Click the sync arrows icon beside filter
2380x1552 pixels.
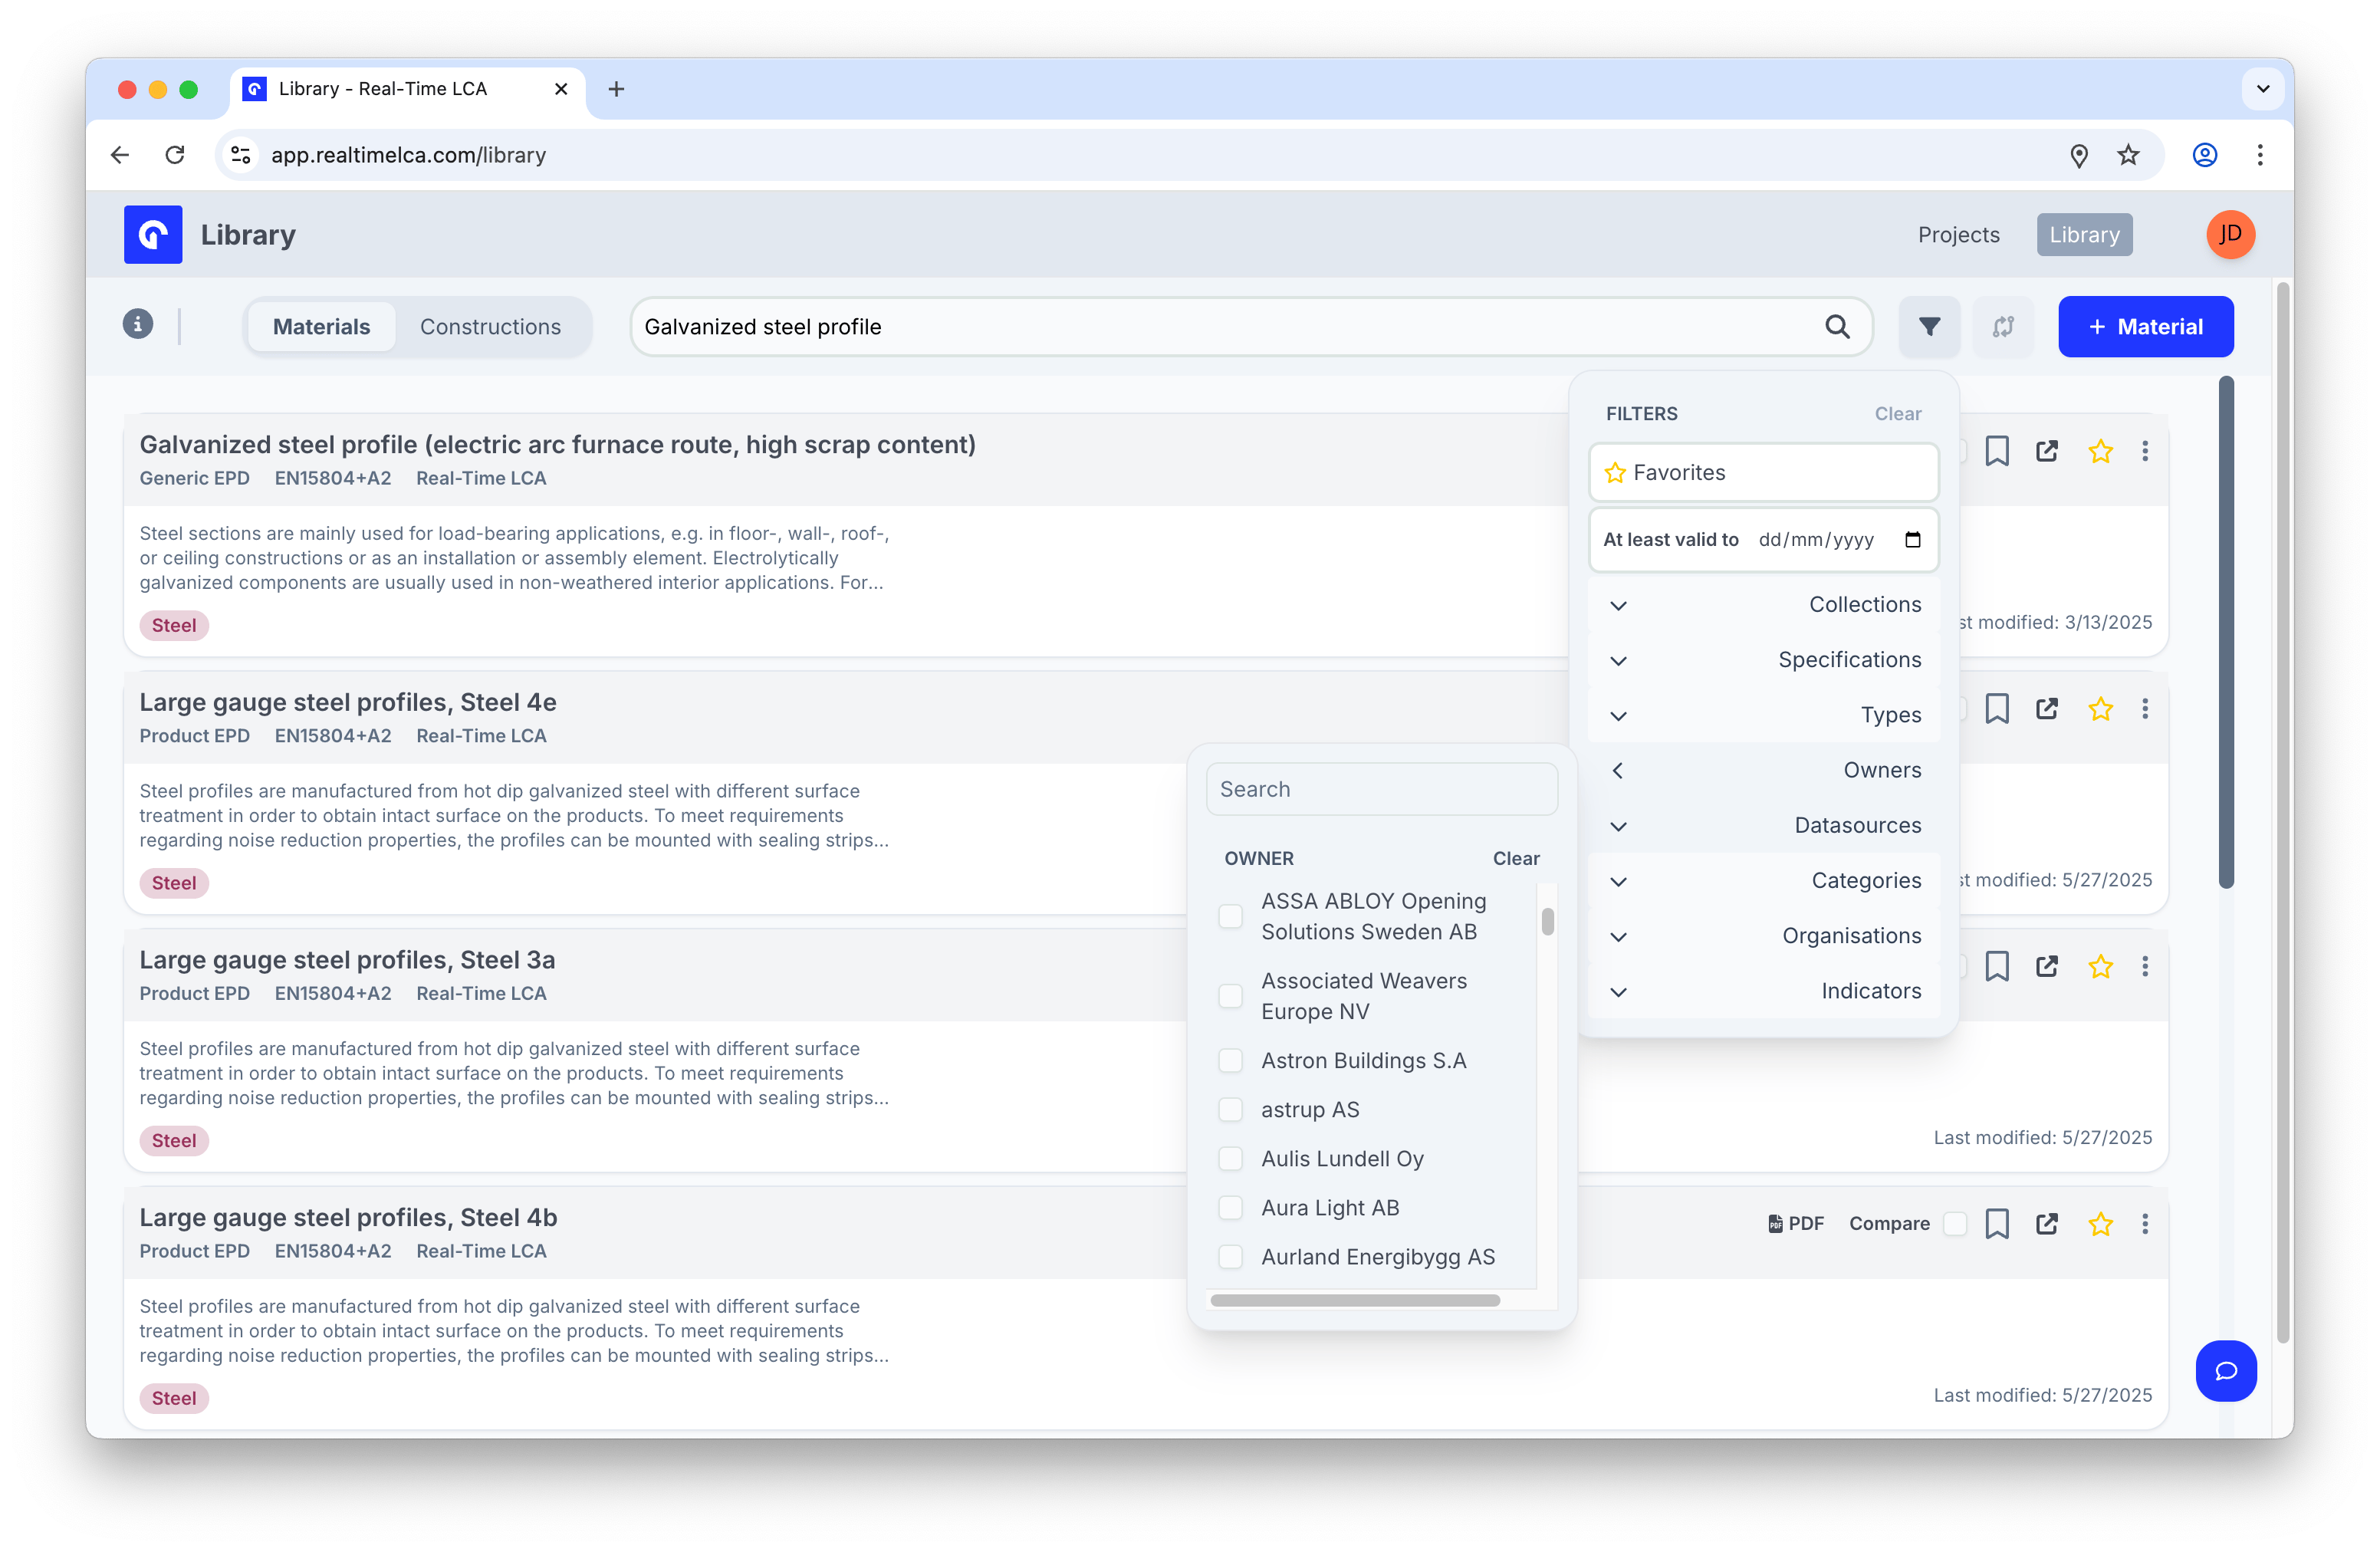(x=2003, y=326)
